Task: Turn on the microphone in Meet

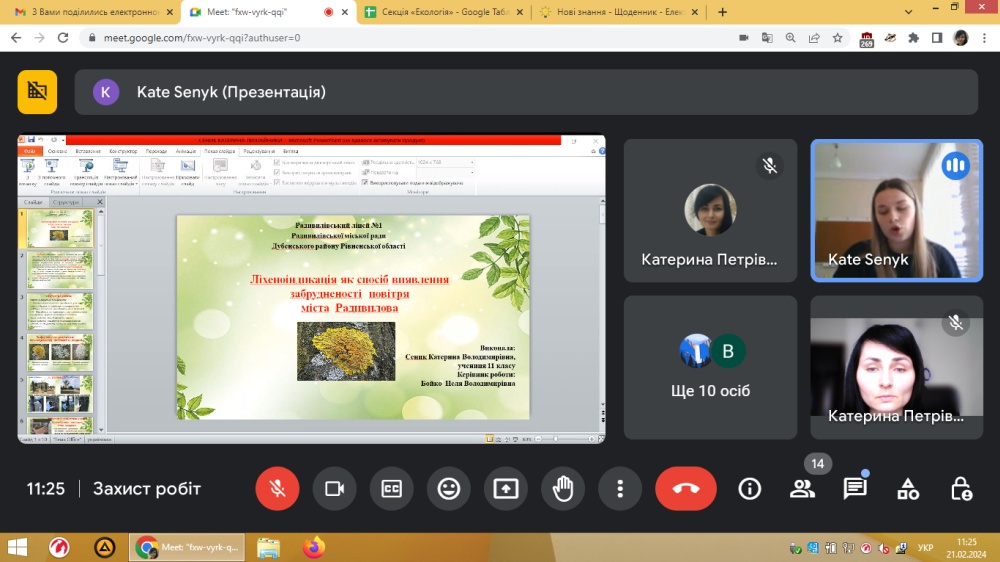Action: tap(277, 489)
